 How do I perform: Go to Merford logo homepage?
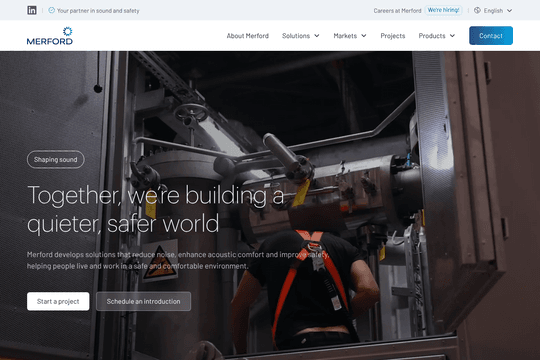(x=50, y=36)
